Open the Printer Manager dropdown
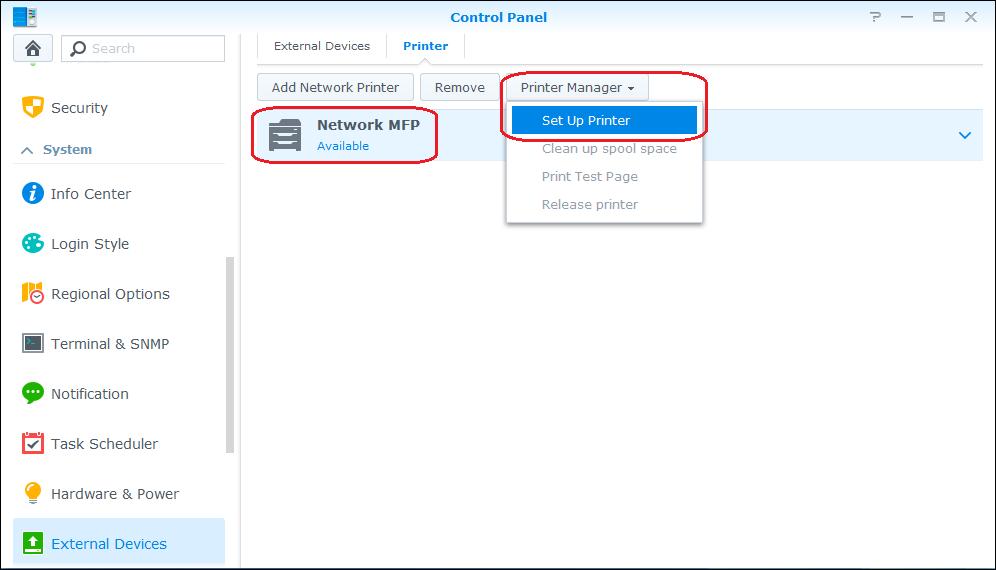 coord(577,88)
